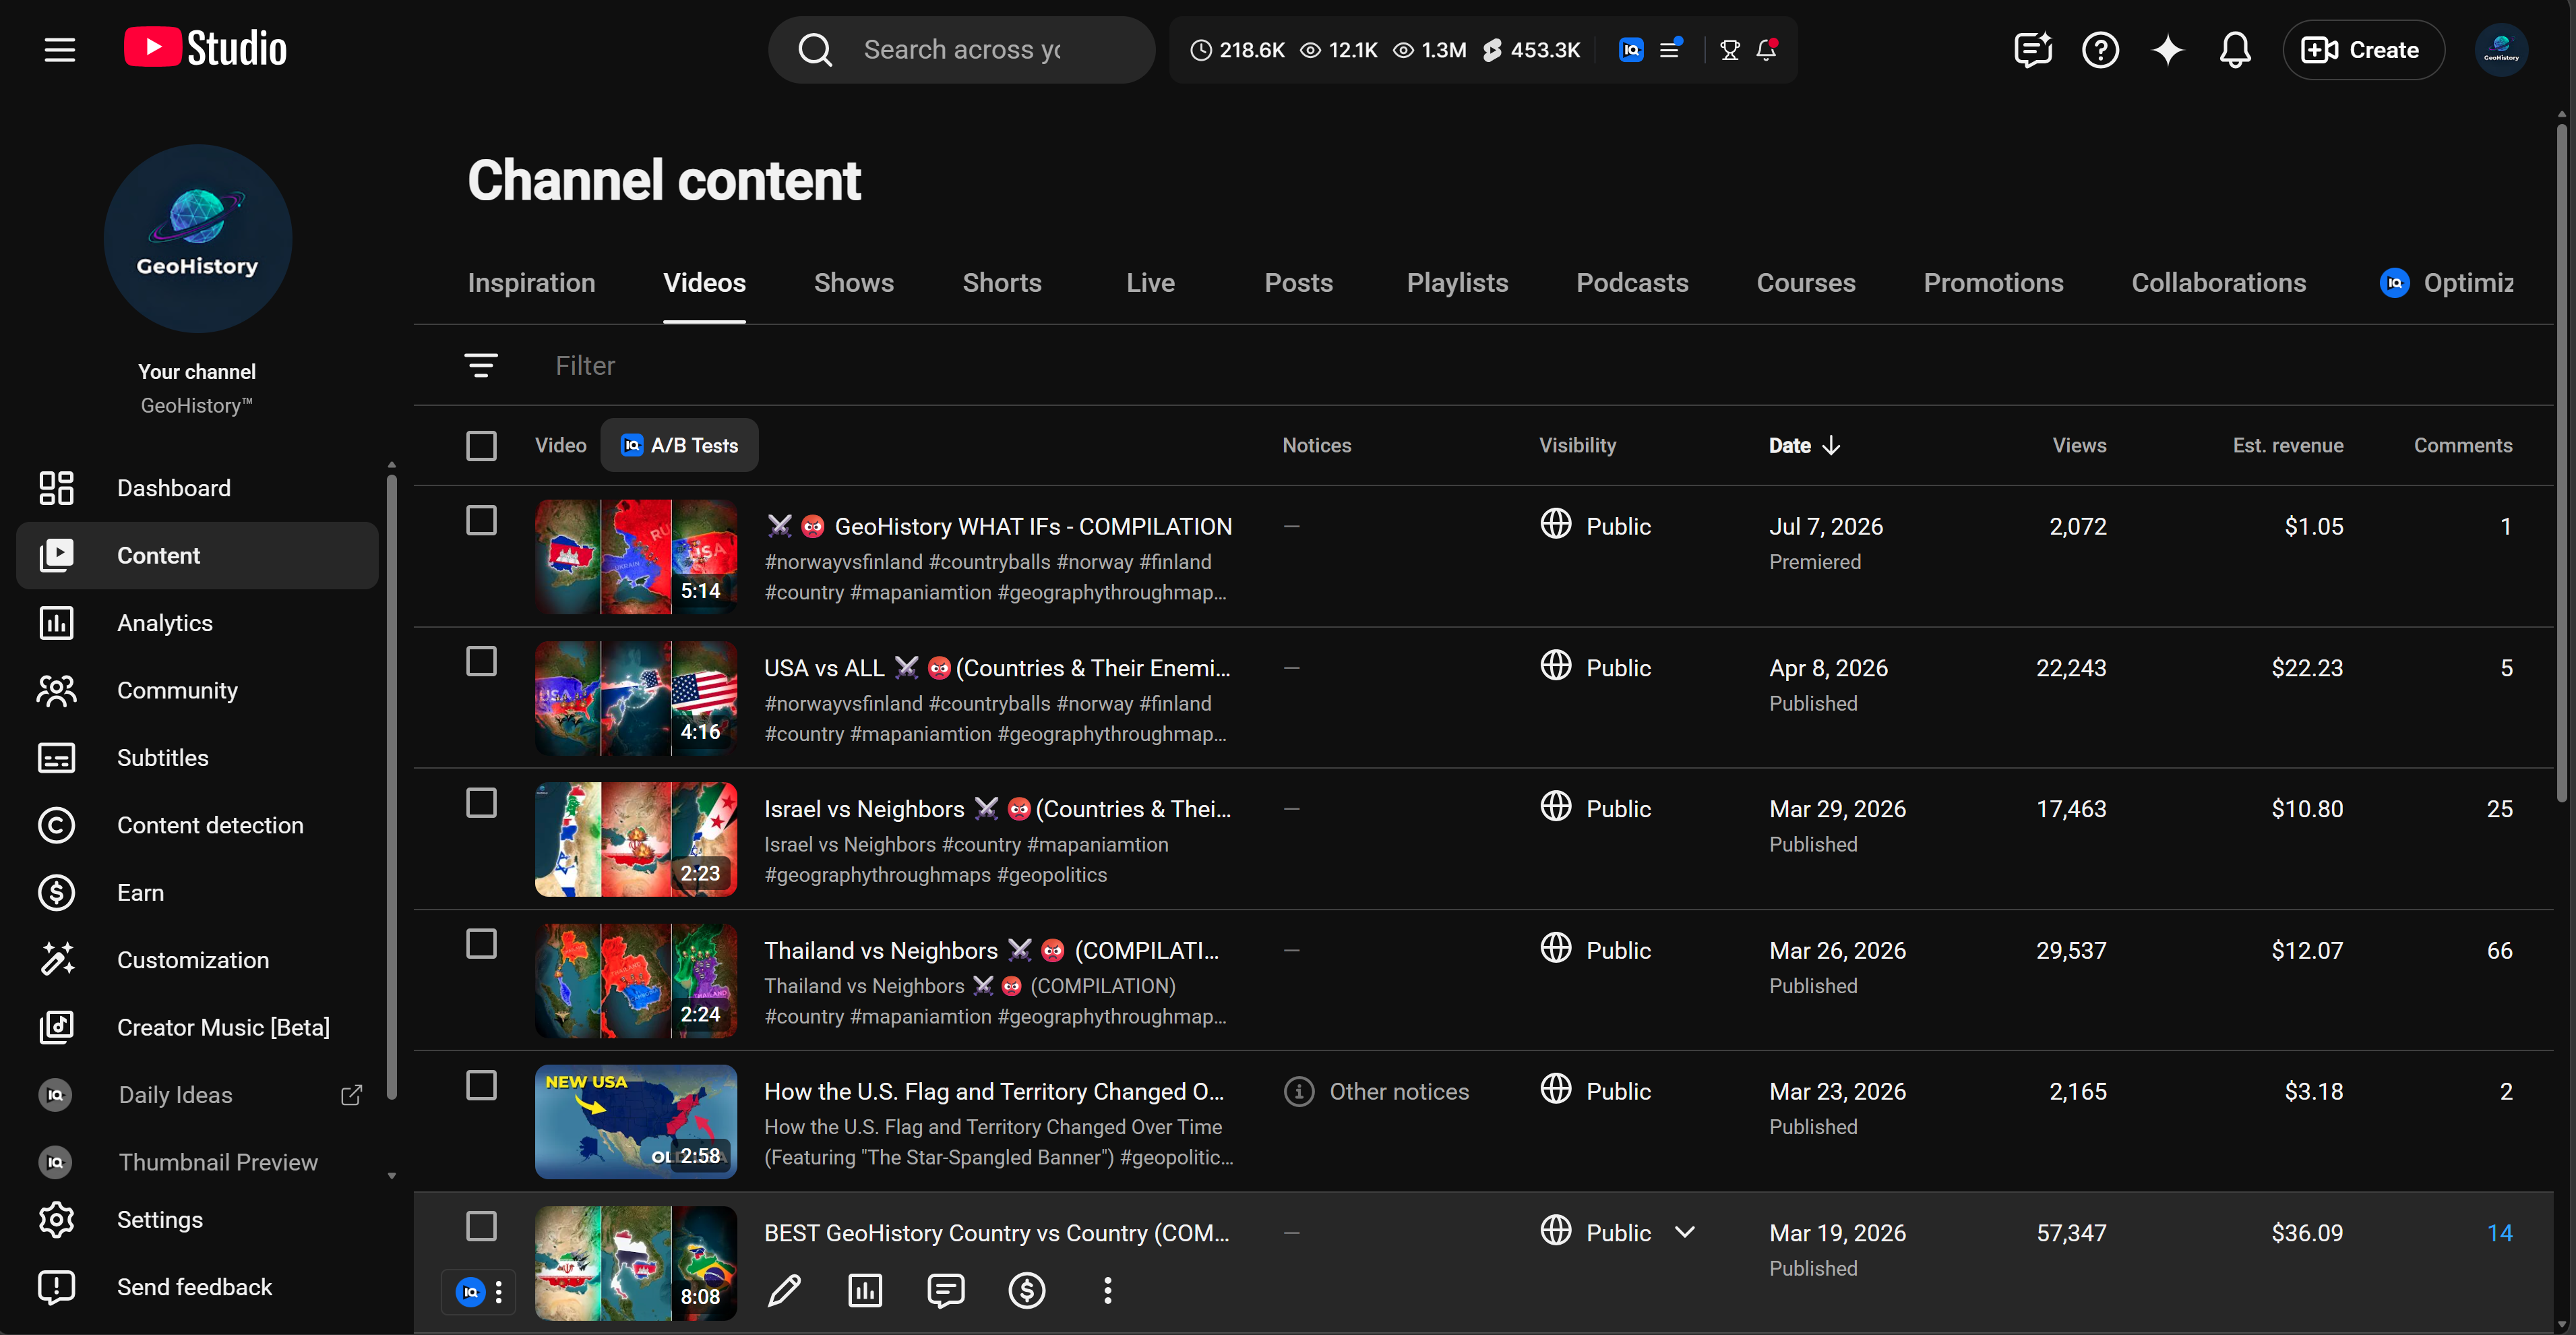Open three-dot options for BEST GeoHistory video
The height and width of the screenshot is (1335, 2576).
click(1107, 1290)
